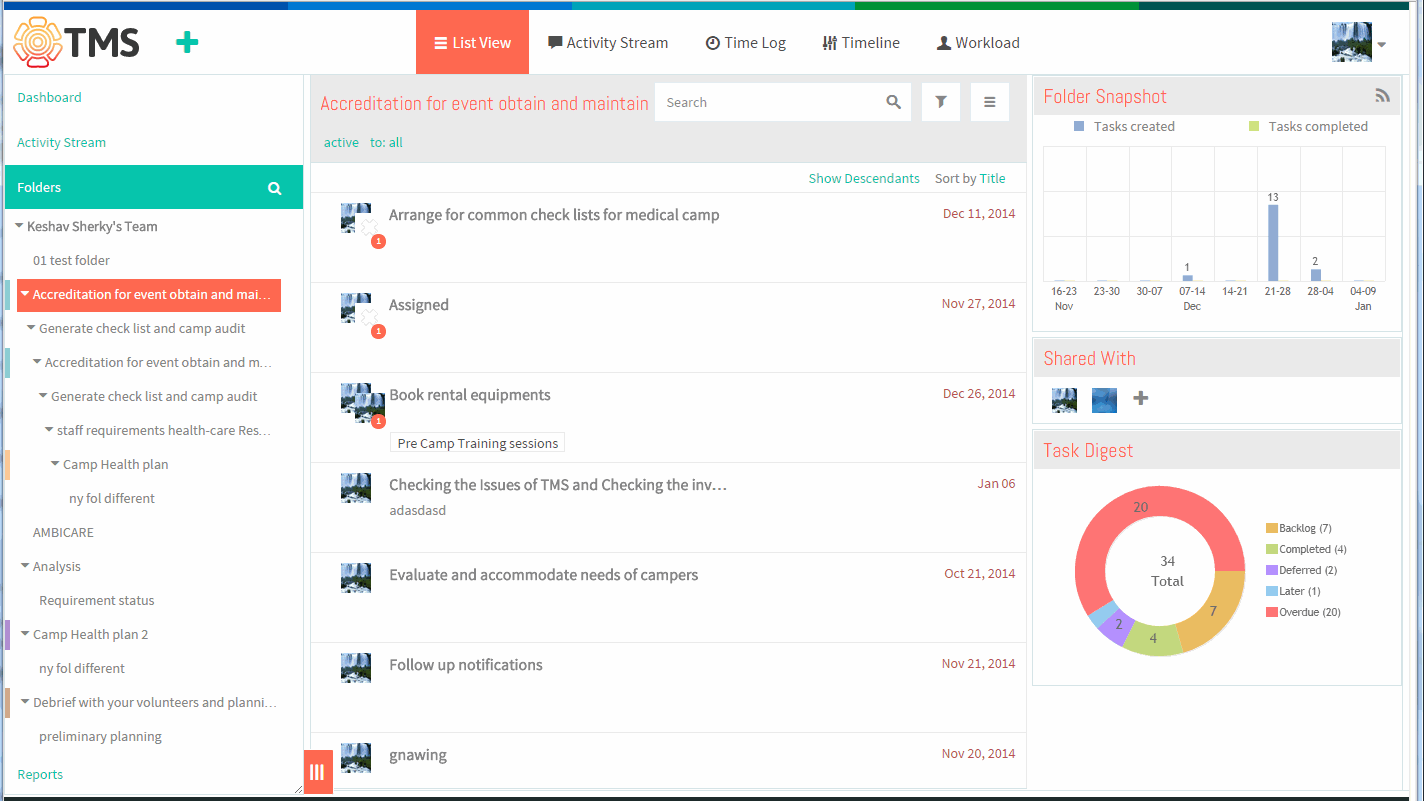The width and height of the screenshot is (1424, 801).
Task: Open the Time Log tab
Action: click(x=746, y=43)
